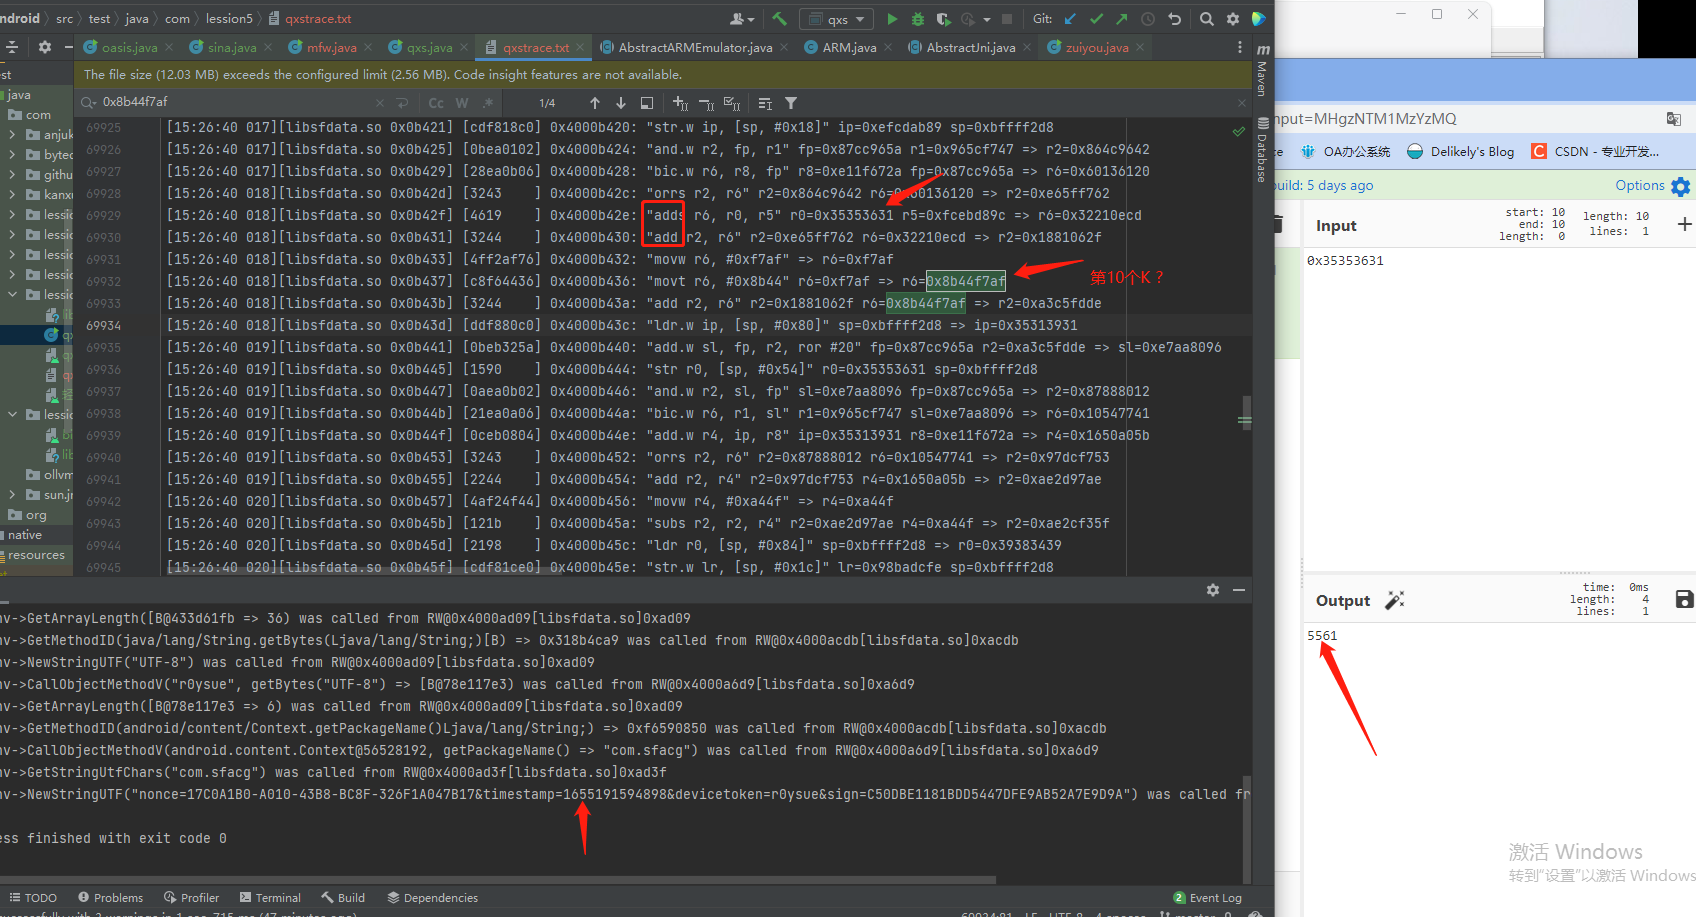Switch to the sina.java tab

click(x=232, y=47)
